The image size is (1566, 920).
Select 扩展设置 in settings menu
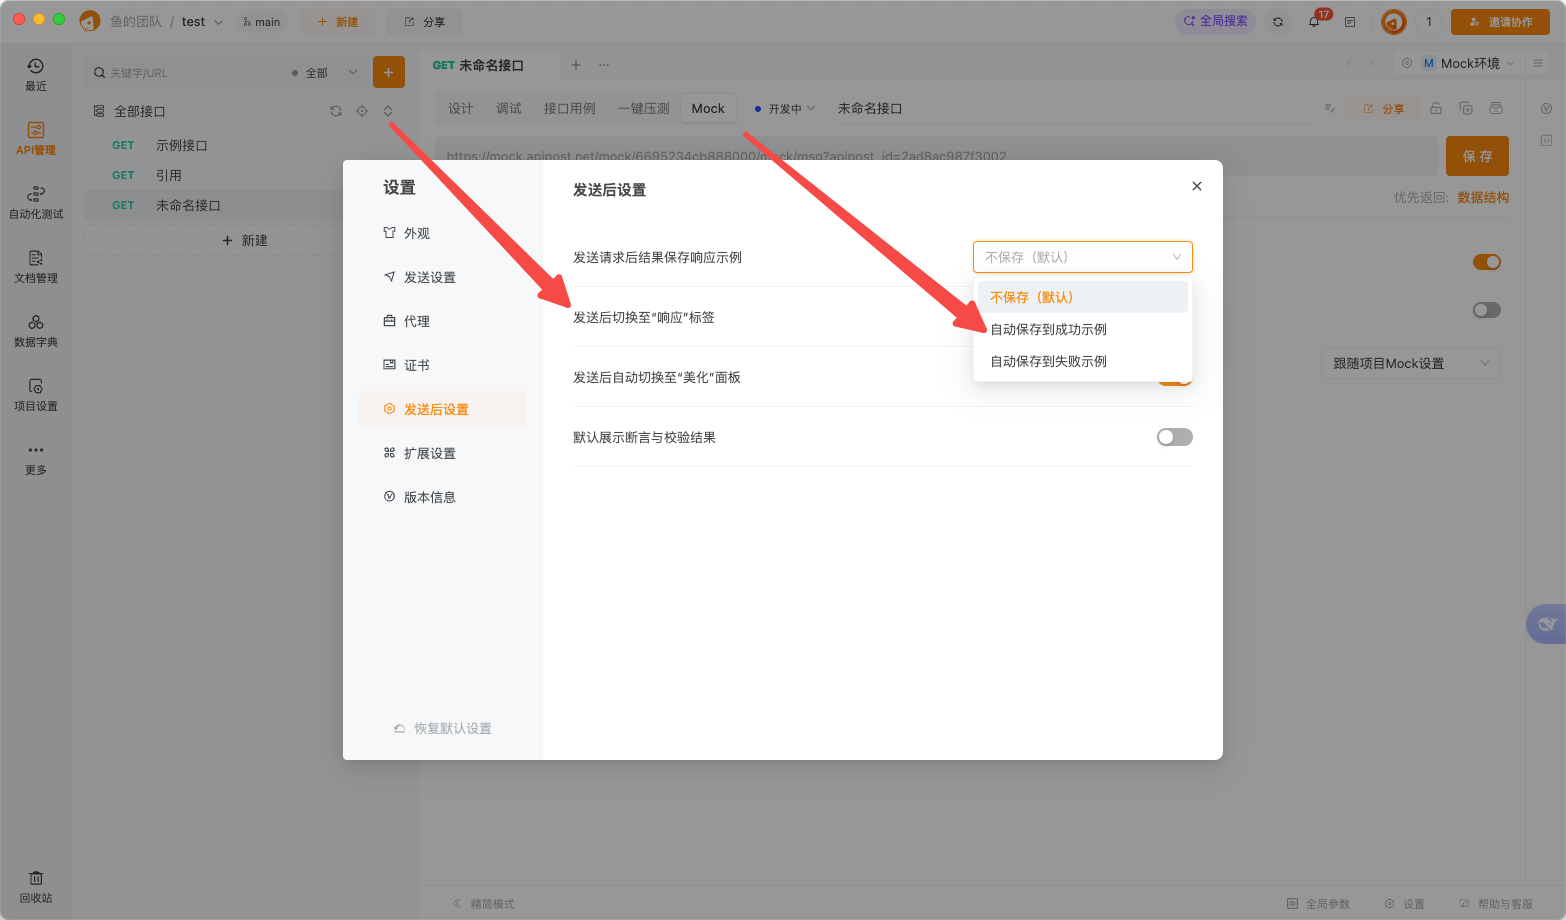pyautogui.click(x=442, y=453)
